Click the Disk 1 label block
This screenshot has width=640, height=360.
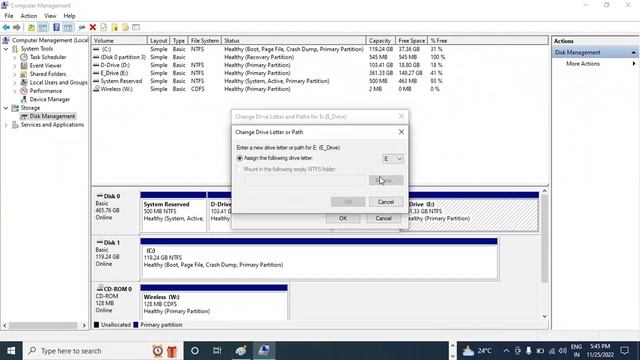(116, 257)
